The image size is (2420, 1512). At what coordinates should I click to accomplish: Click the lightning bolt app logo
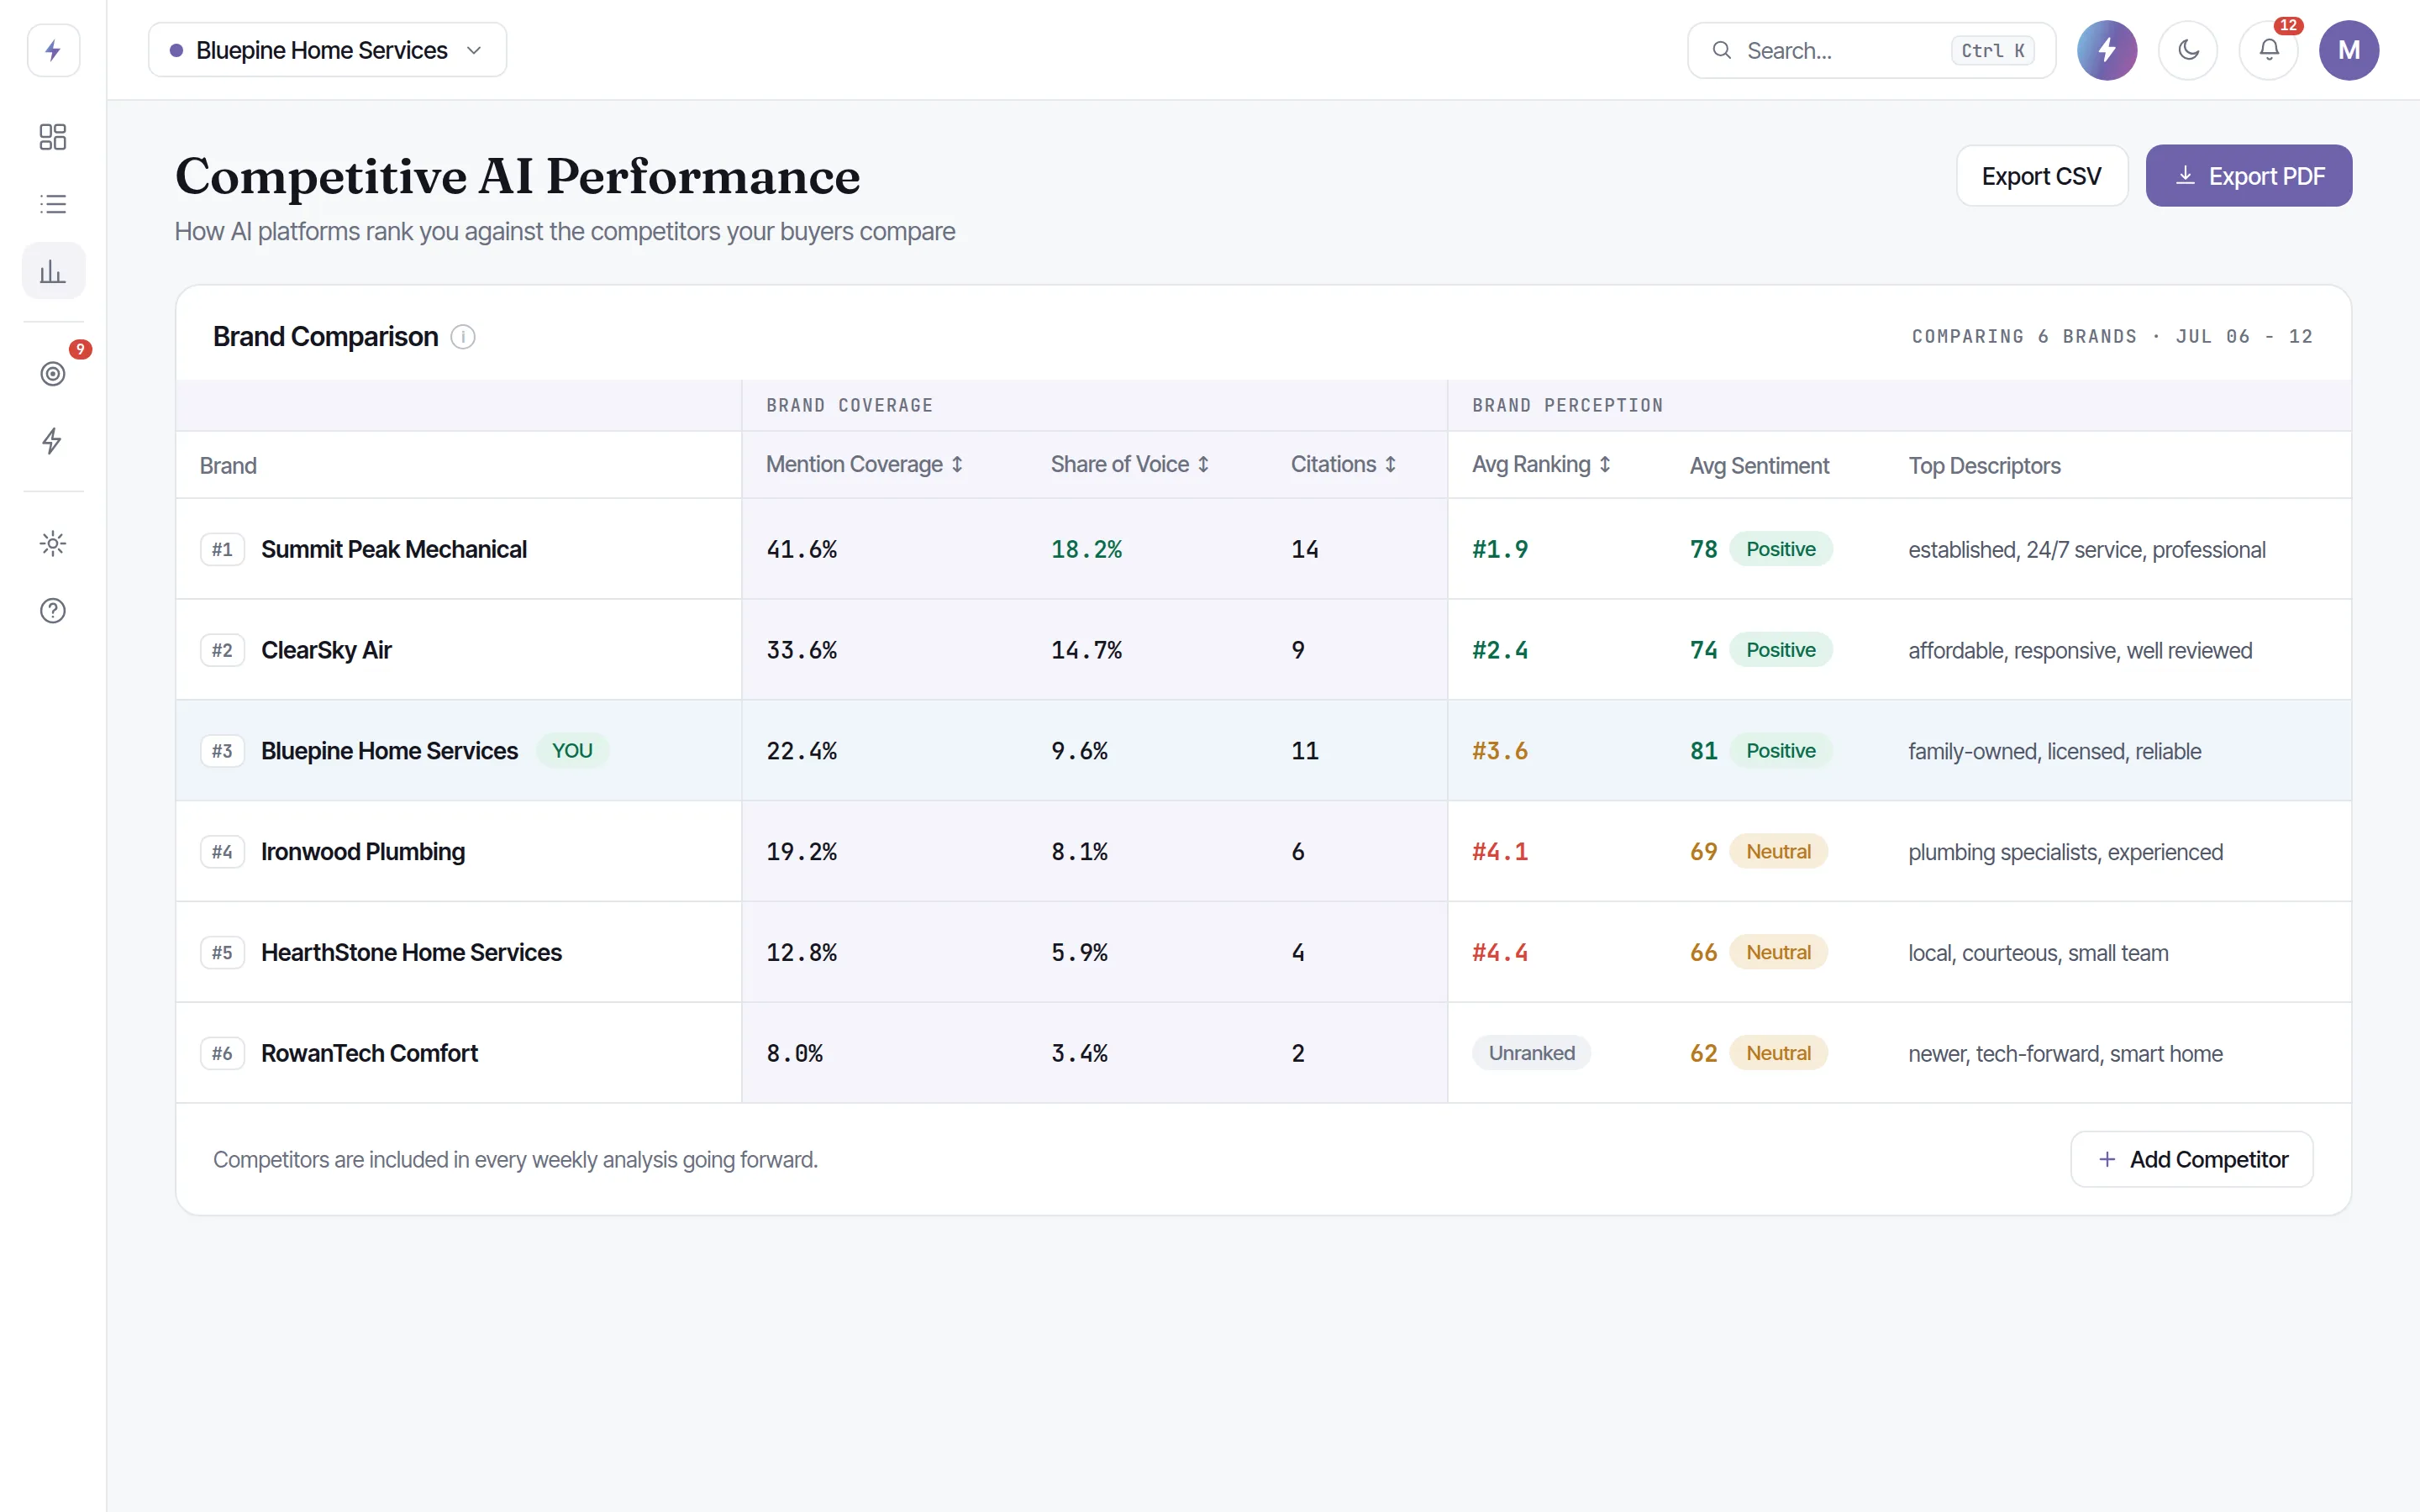point(53,50)
